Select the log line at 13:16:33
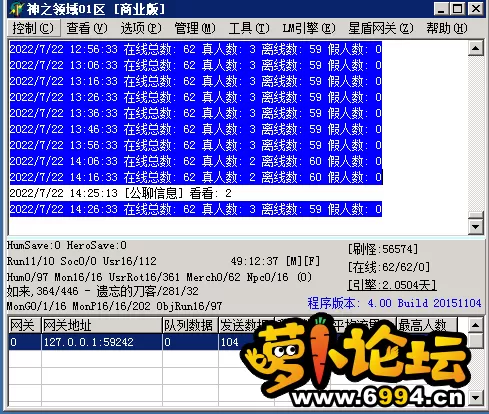Screen dimensions: 489x414 [196, 81]
